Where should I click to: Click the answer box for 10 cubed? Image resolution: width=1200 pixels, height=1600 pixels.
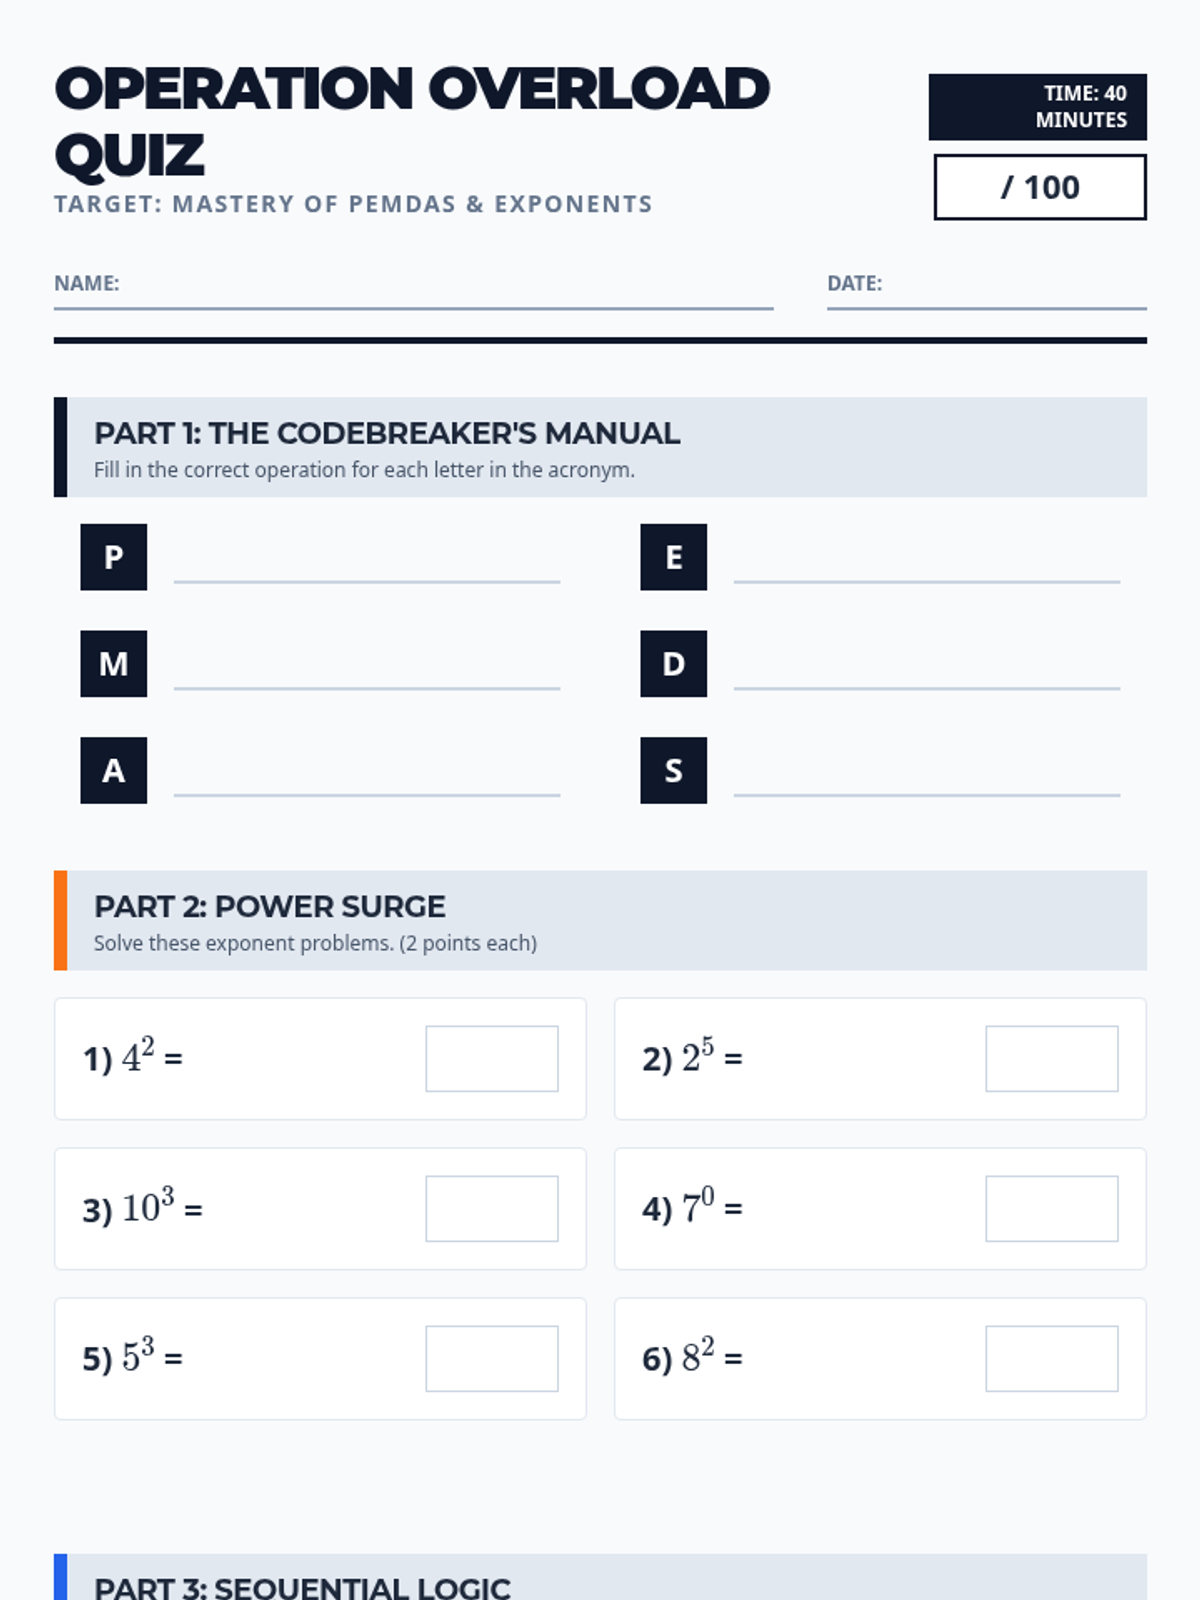click(x=492, y=1209)
